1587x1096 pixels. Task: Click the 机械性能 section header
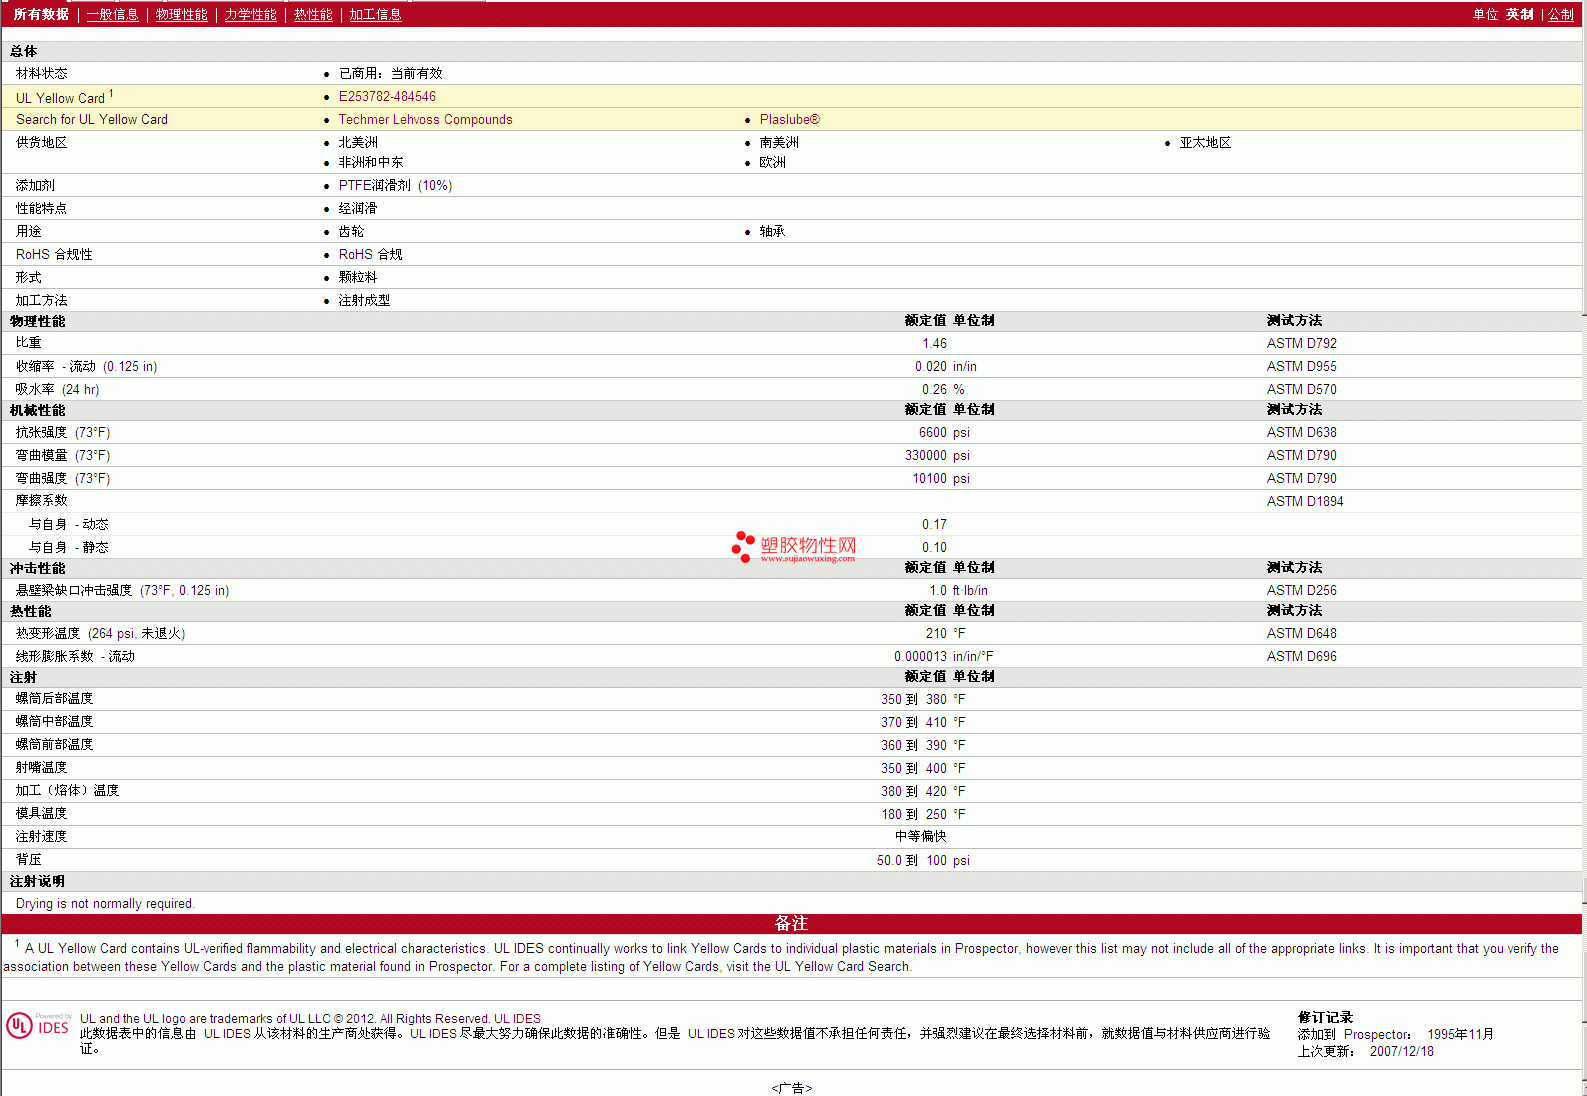click(37, 410)
